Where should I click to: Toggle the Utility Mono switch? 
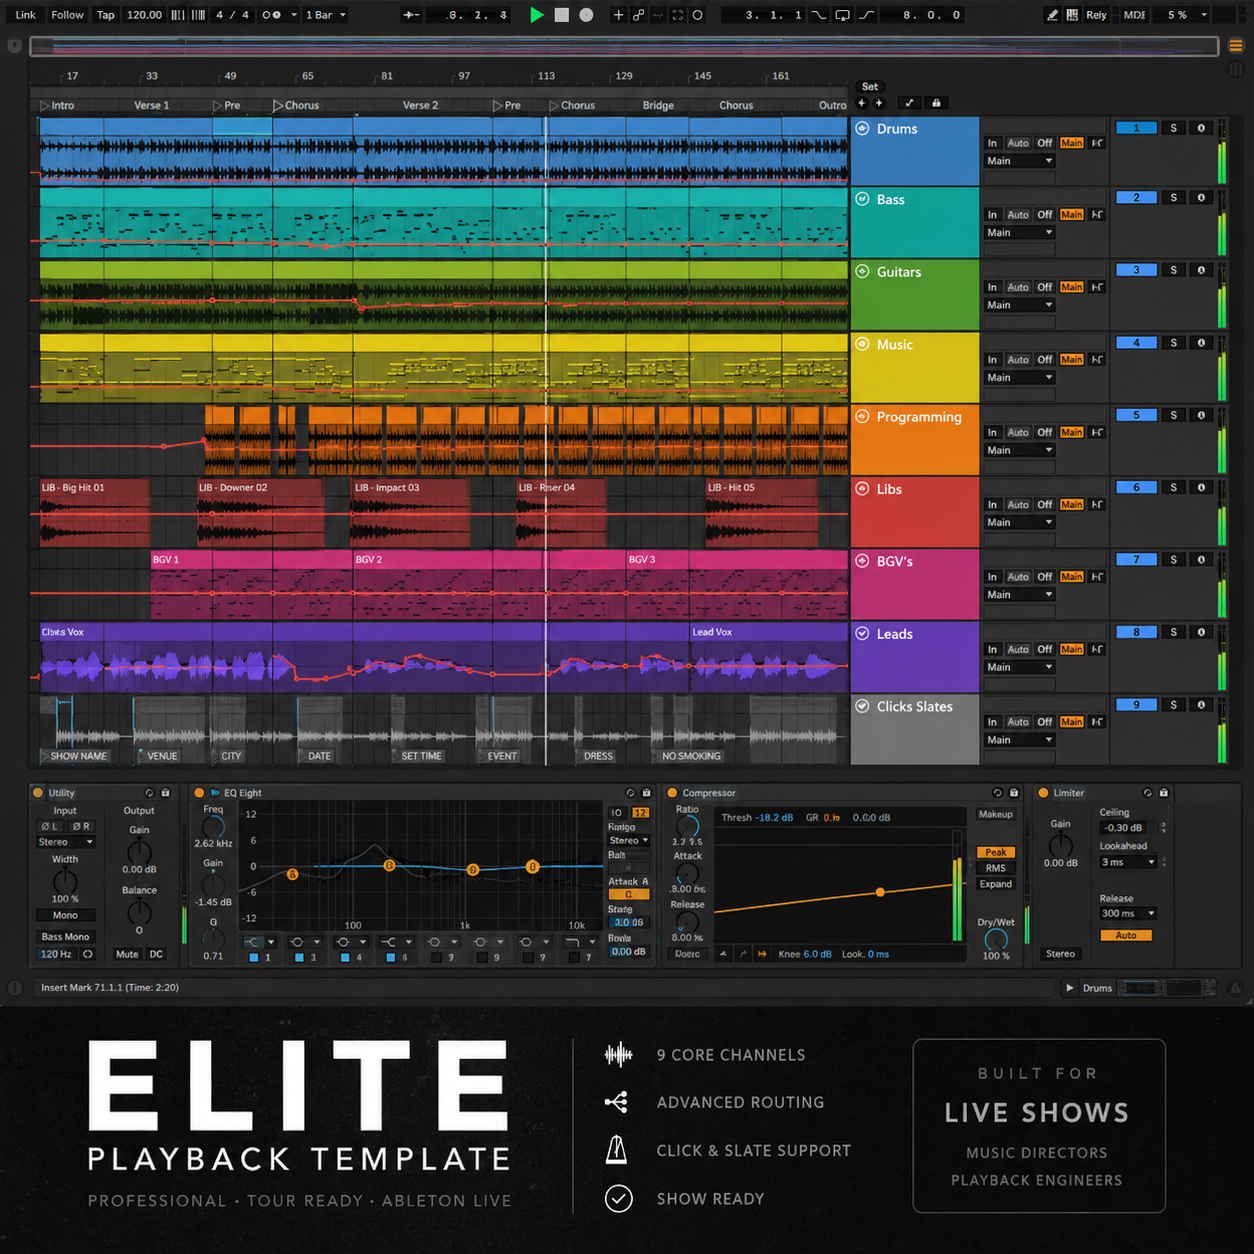[65, 915]
